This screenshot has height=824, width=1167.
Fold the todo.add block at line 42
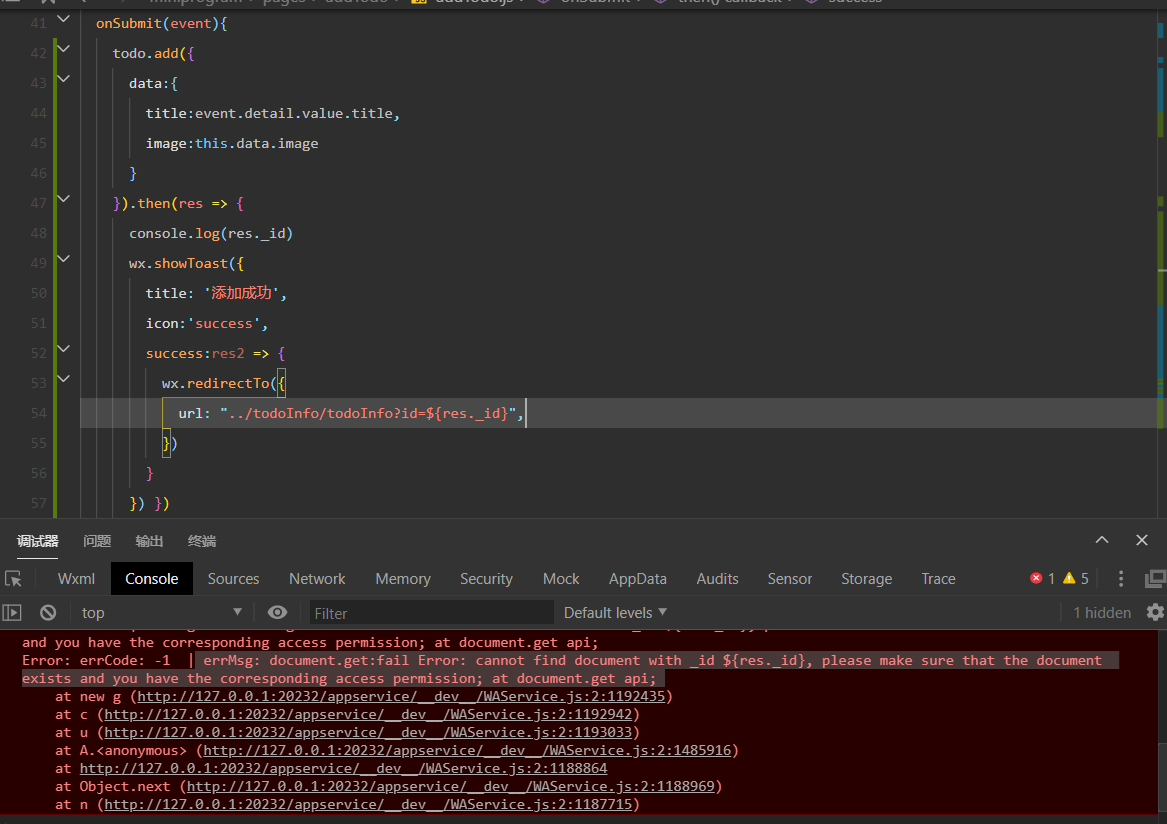click(64, 48)
